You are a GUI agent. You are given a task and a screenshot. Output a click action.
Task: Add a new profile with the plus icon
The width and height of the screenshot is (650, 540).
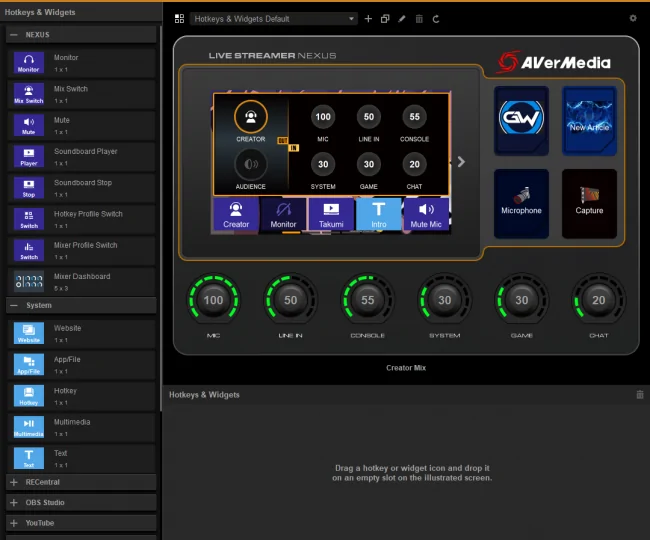[x=368, y=19]
